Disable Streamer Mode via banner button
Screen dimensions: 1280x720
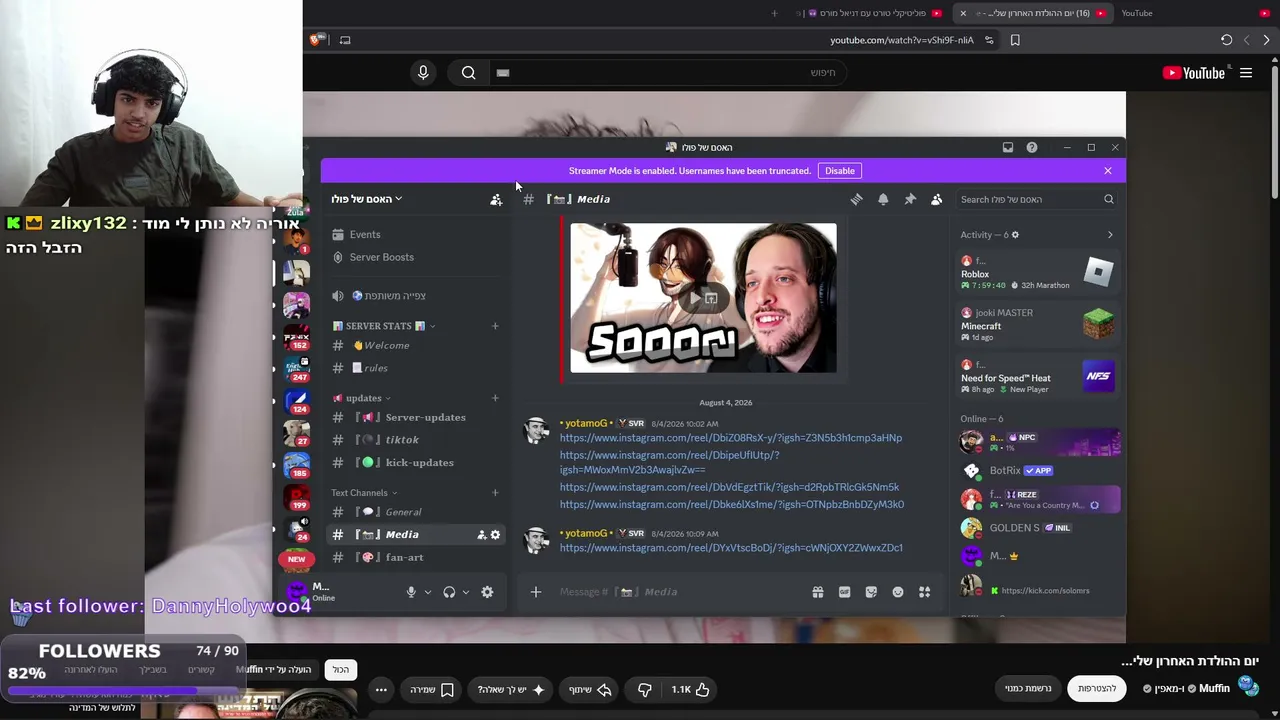(x=840, y=171)
